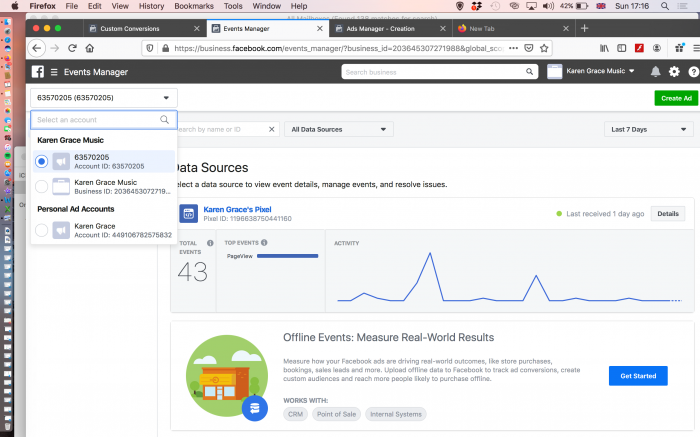The width and height of the screenshot is (700, 437).
Task: Click the Search by name or ID field
Action: click(x=228, y=129)
